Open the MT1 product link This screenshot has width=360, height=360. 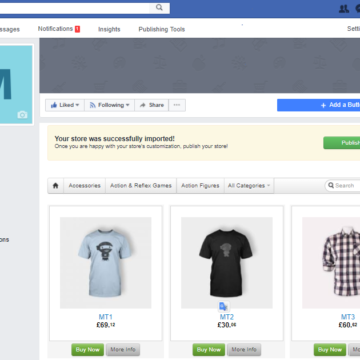(x=106, y=317)
